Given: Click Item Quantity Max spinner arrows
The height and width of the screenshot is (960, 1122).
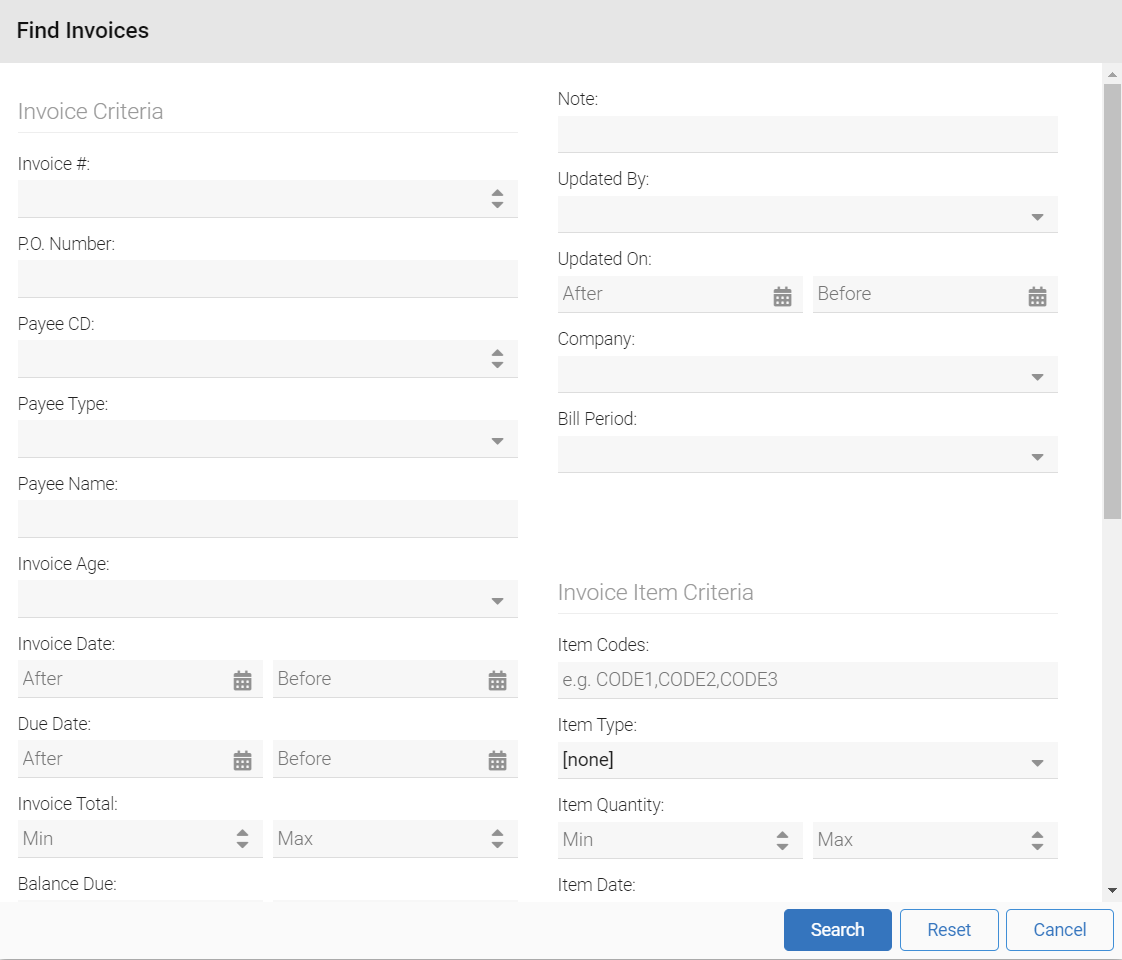Looking at the screenshot, I should [1038, 841].
